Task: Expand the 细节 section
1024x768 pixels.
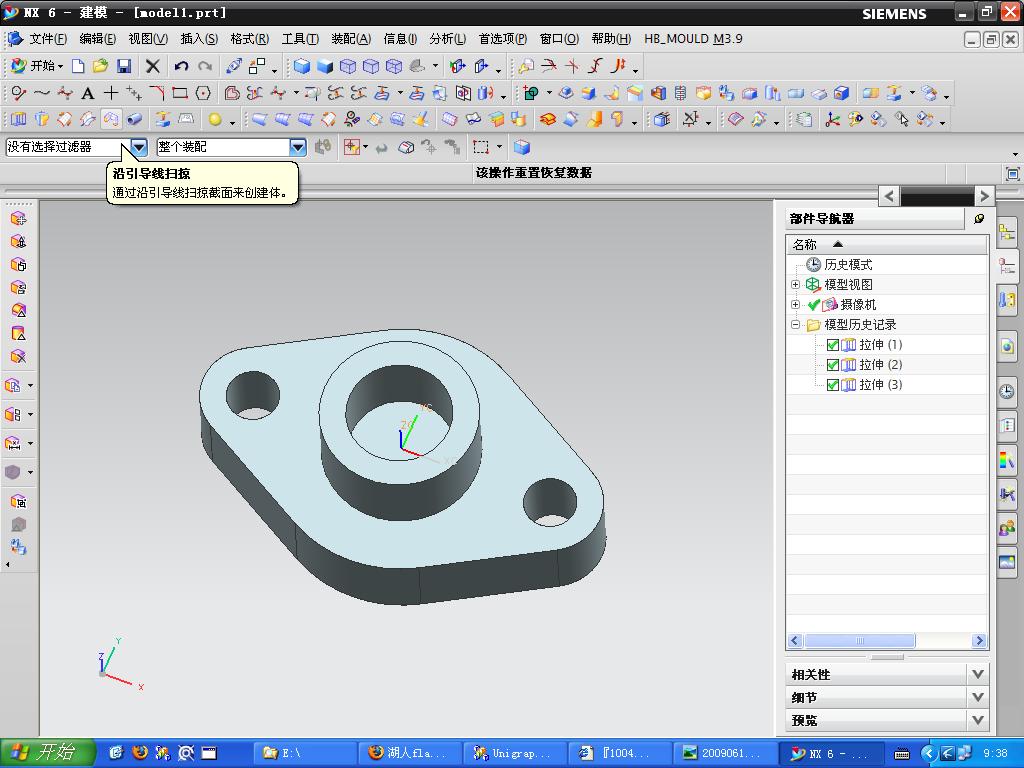Action: pos(978,697)
